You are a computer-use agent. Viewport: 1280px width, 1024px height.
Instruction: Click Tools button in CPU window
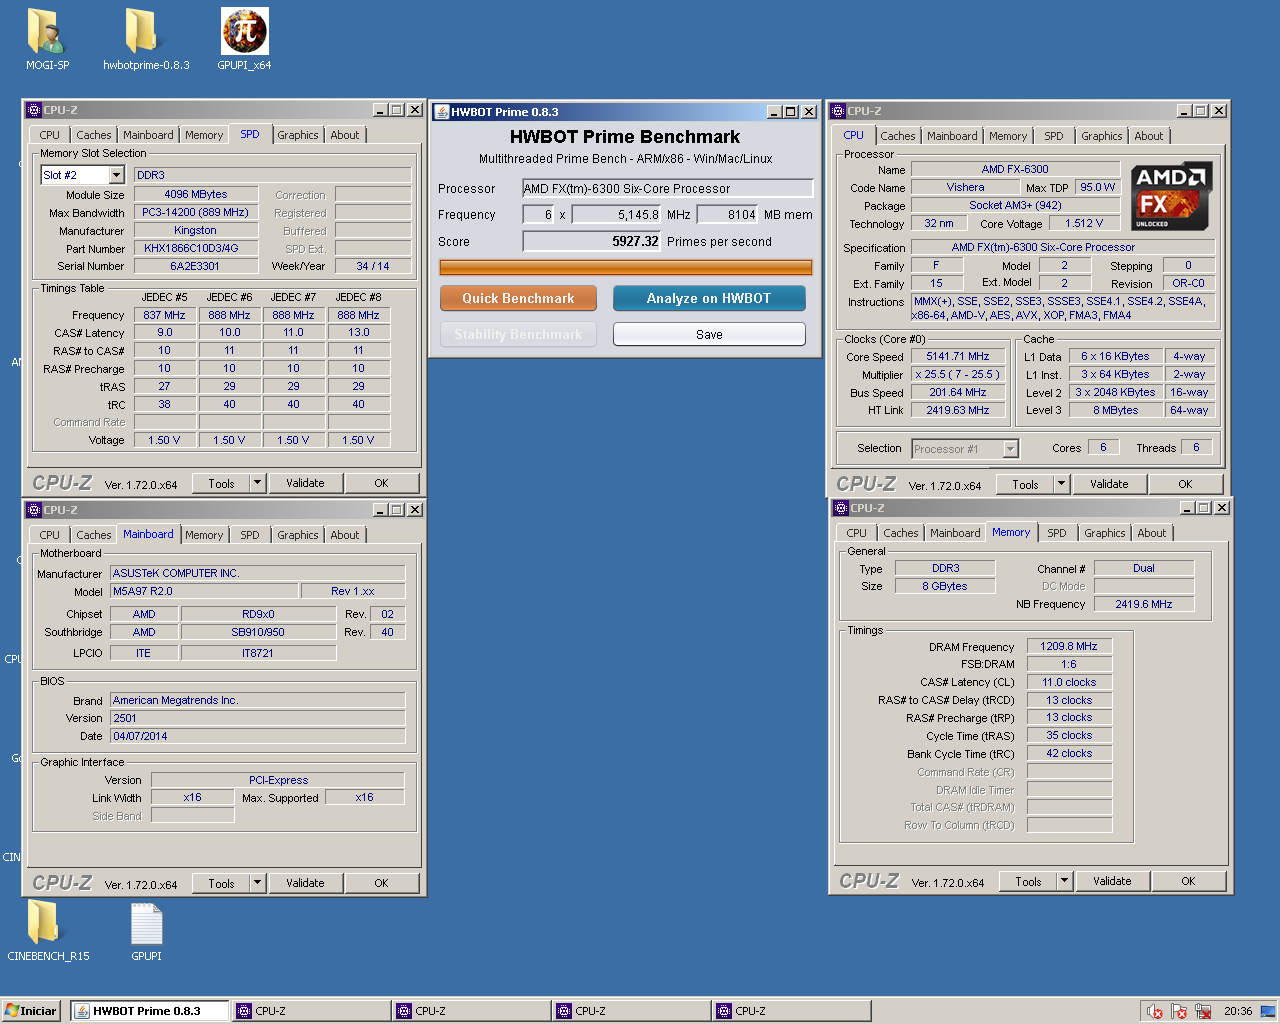point(1025,484)
